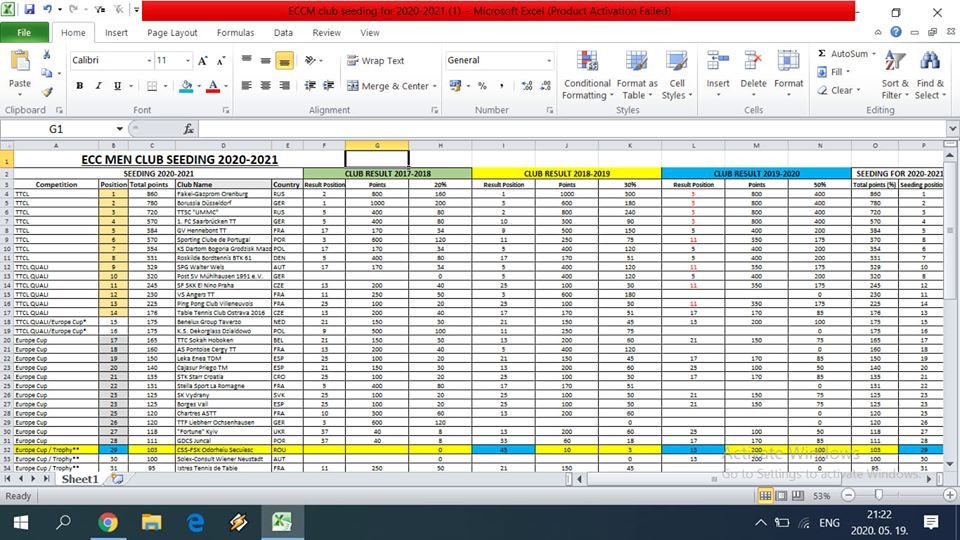Switch to Page Layout view icon
This screenshot has width=960, height=540.
pyautogui.click(x=782, y=496)
